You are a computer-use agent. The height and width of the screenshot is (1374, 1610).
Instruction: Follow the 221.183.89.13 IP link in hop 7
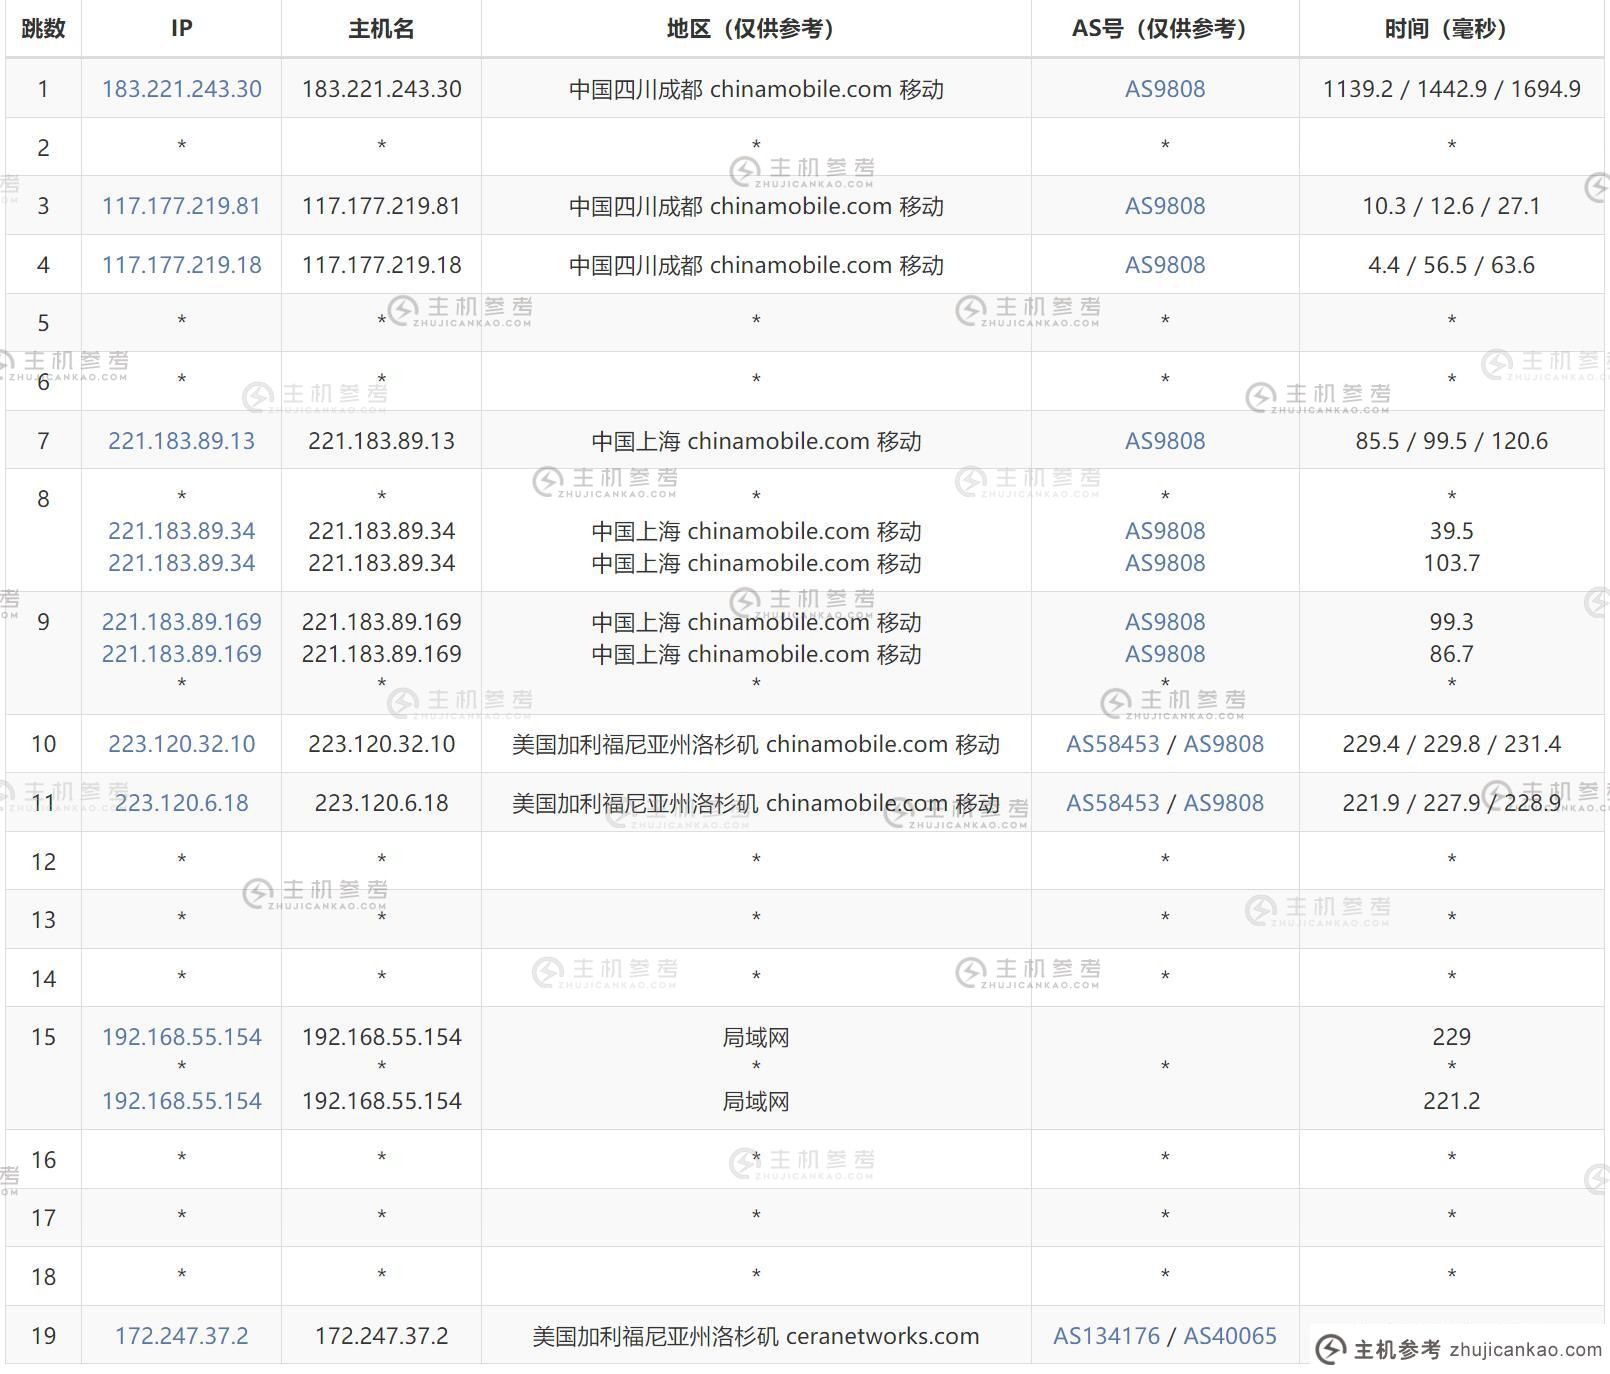pyautogui.click(x=181, y=441)
